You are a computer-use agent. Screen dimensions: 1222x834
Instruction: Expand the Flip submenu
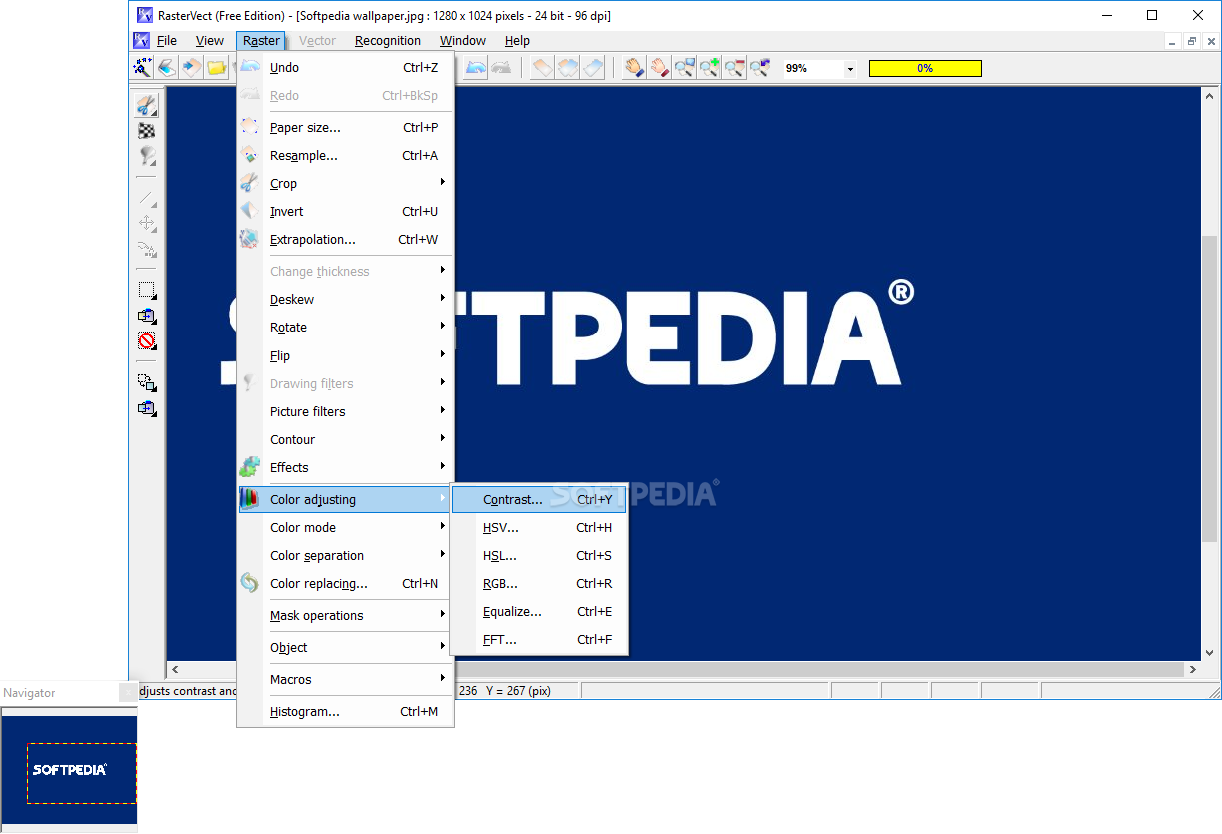pyautogui.click(x=345, y=356)
